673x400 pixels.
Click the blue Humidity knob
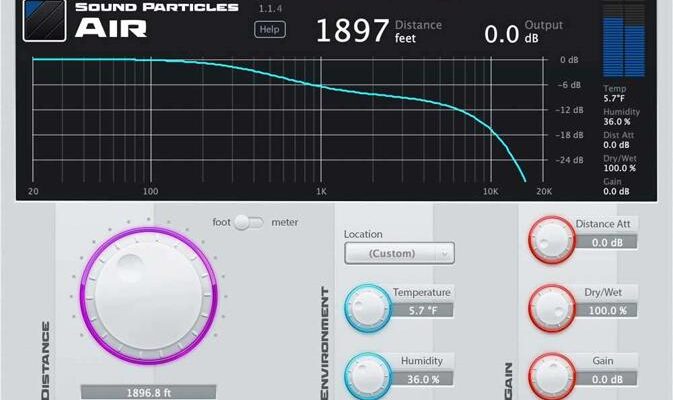(x=367, y=373)
